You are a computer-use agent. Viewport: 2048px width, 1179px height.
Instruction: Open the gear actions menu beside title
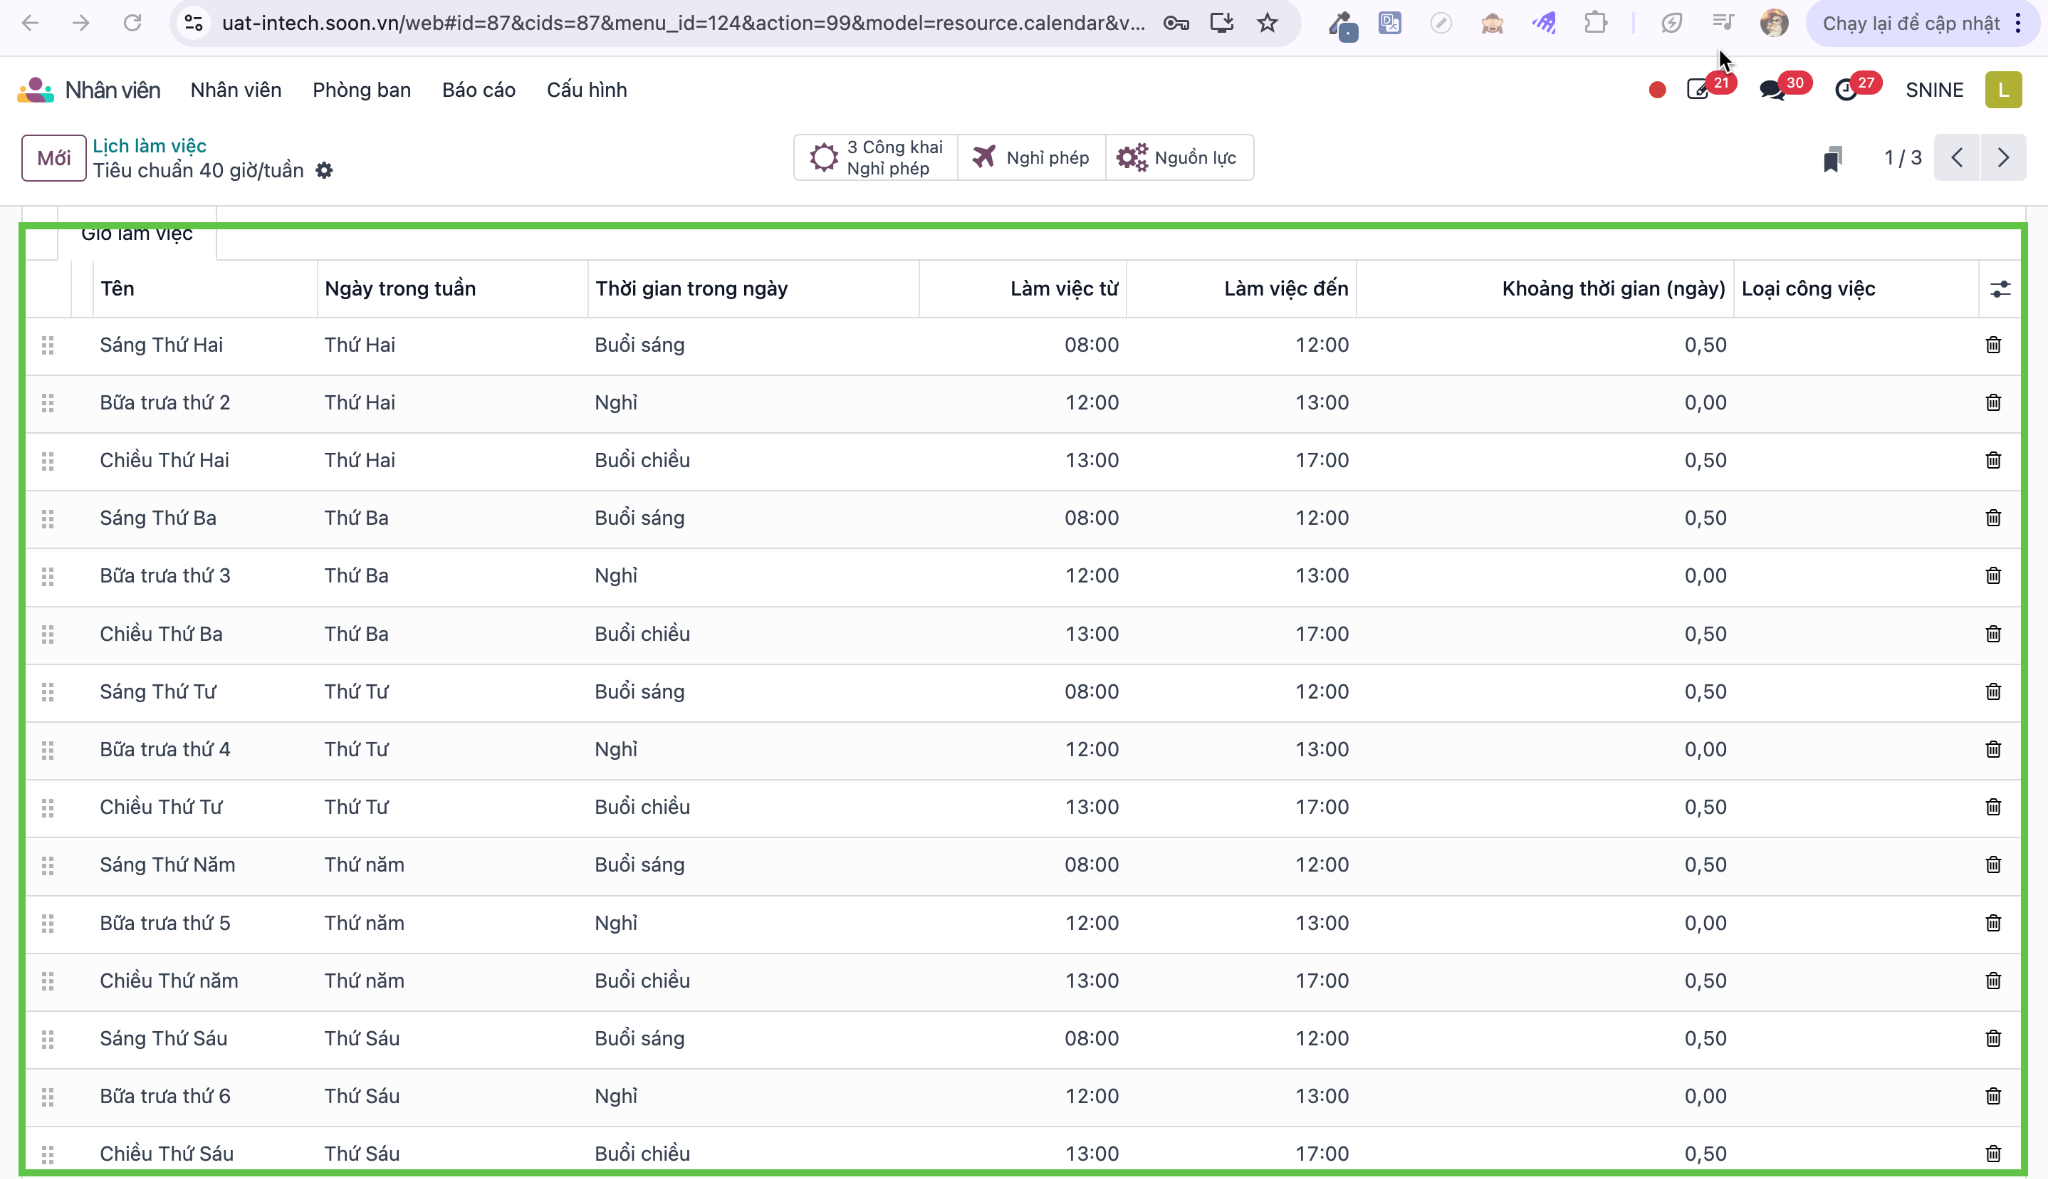[x=324, y=171]
